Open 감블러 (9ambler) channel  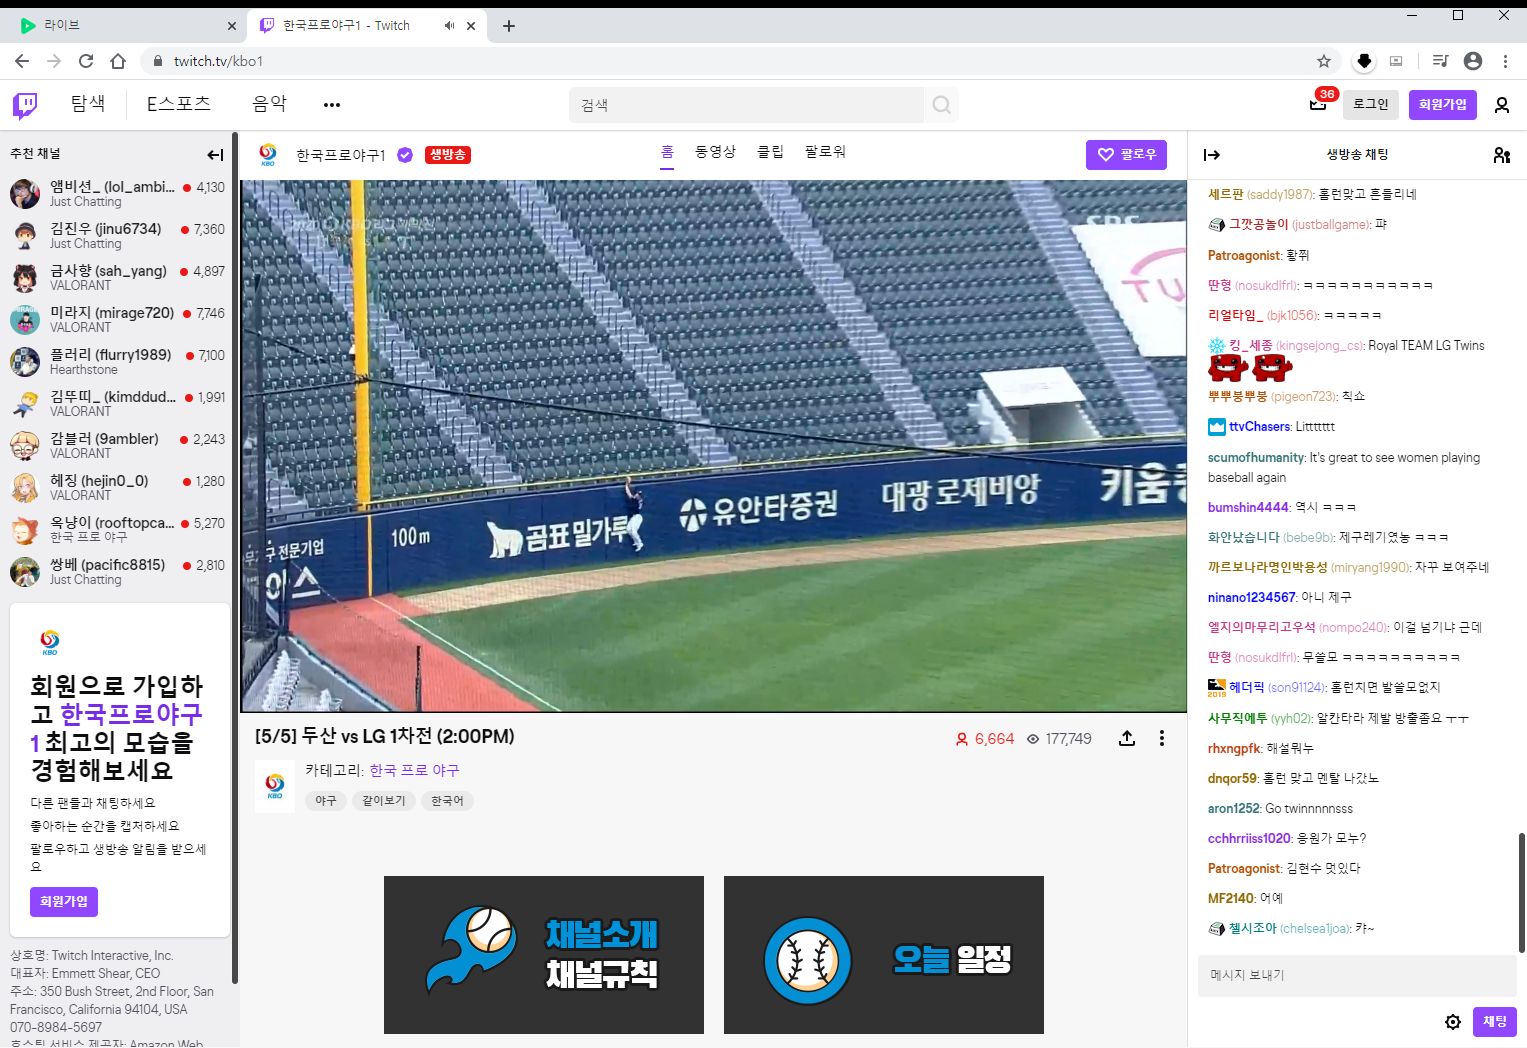coord(118,445)
